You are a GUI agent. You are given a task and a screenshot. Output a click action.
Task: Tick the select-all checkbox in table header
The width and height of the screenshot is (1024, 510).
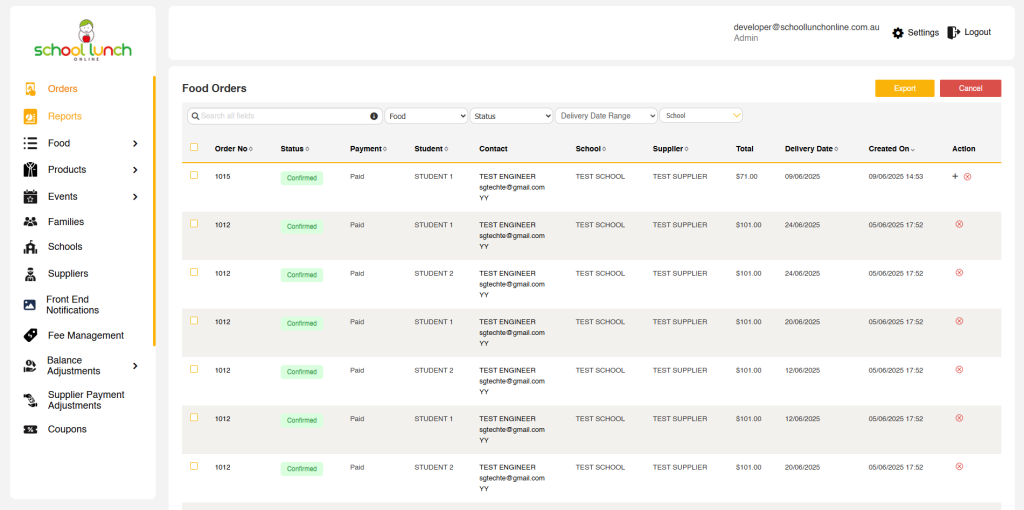[x=194, y=147]
